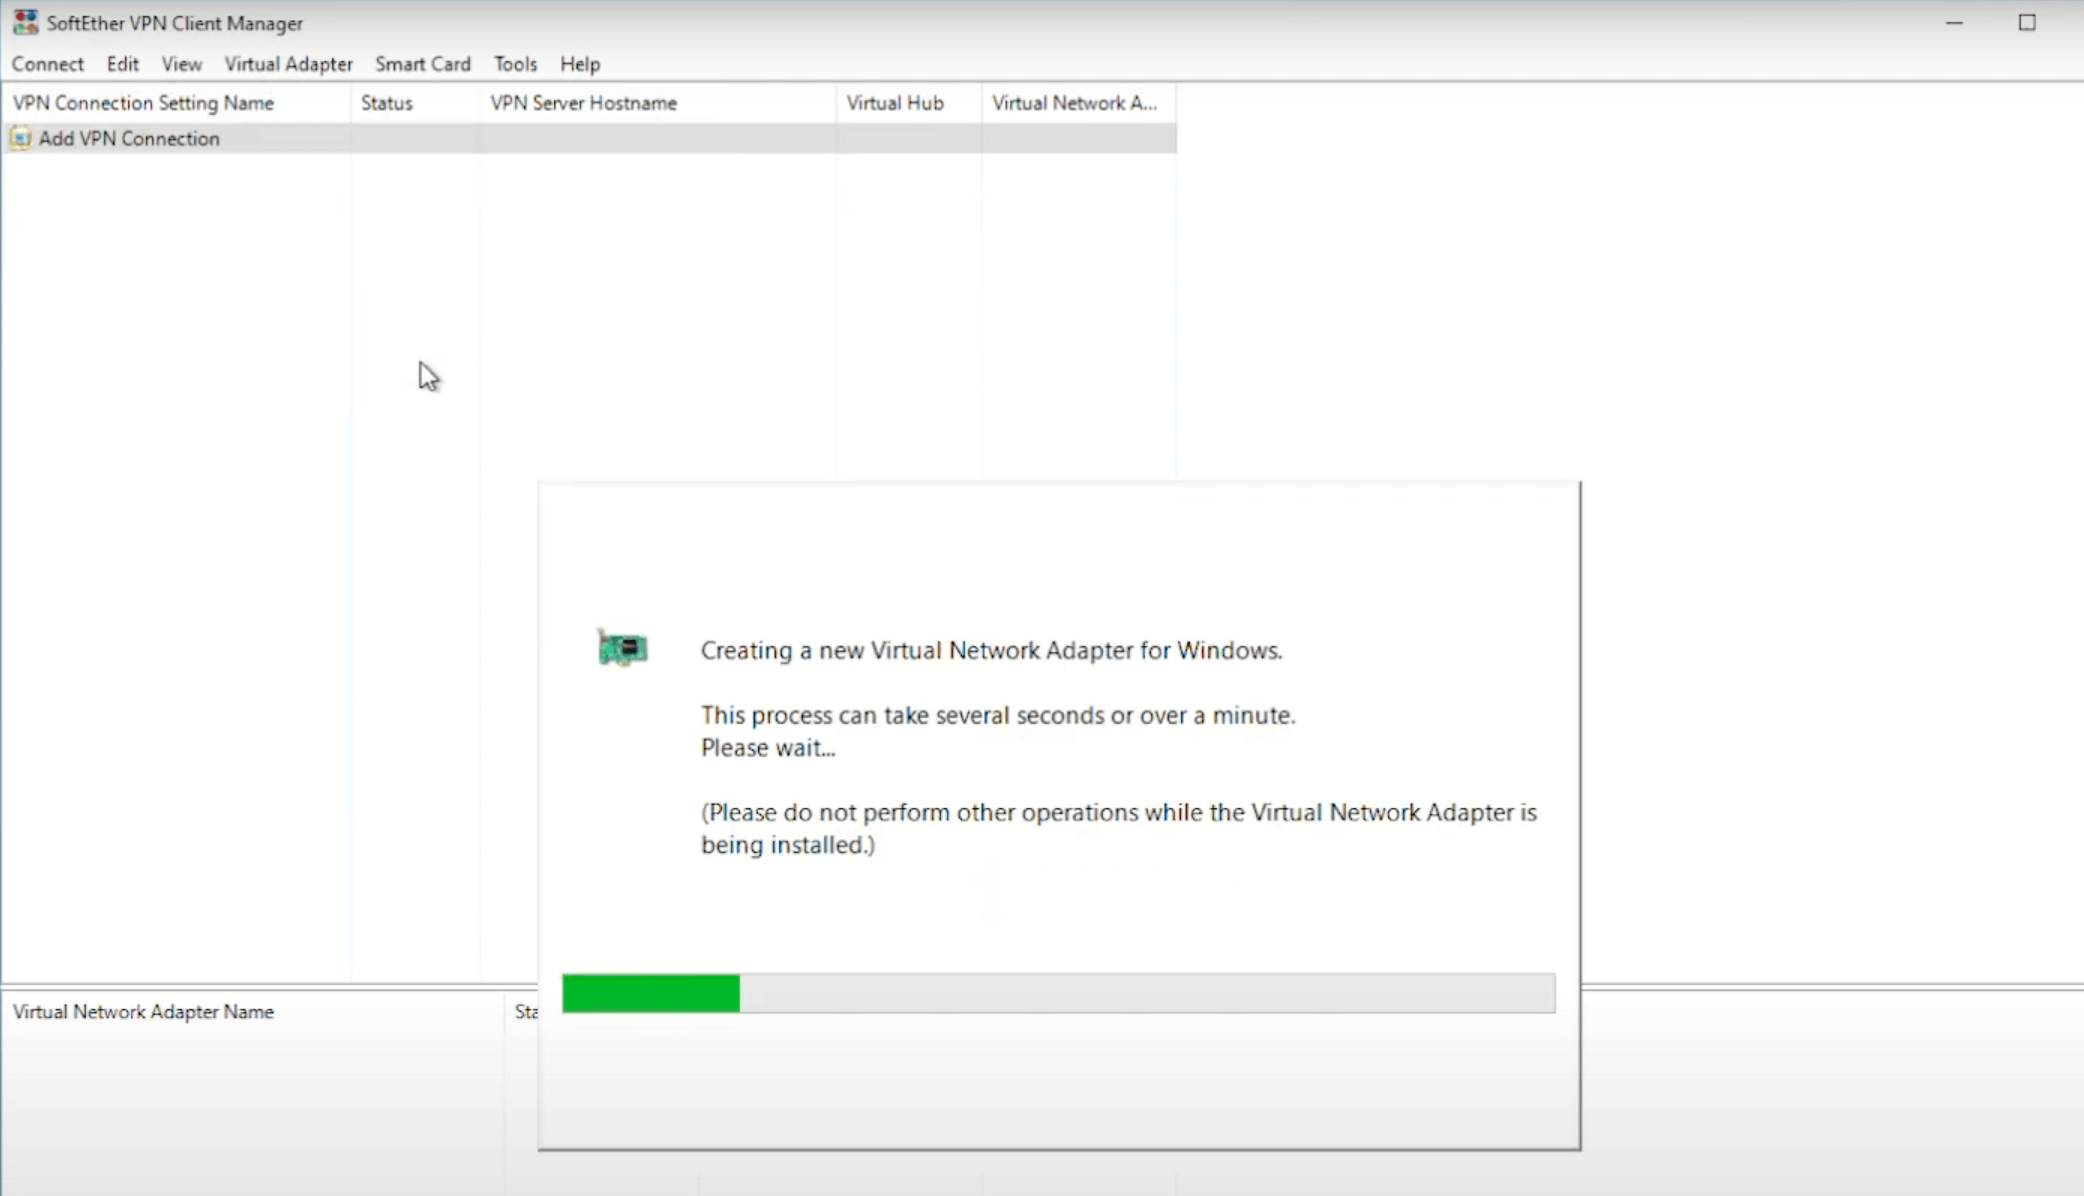Click the Status column header
Screen dimensions: 2084x1196
tap(385, 102)
